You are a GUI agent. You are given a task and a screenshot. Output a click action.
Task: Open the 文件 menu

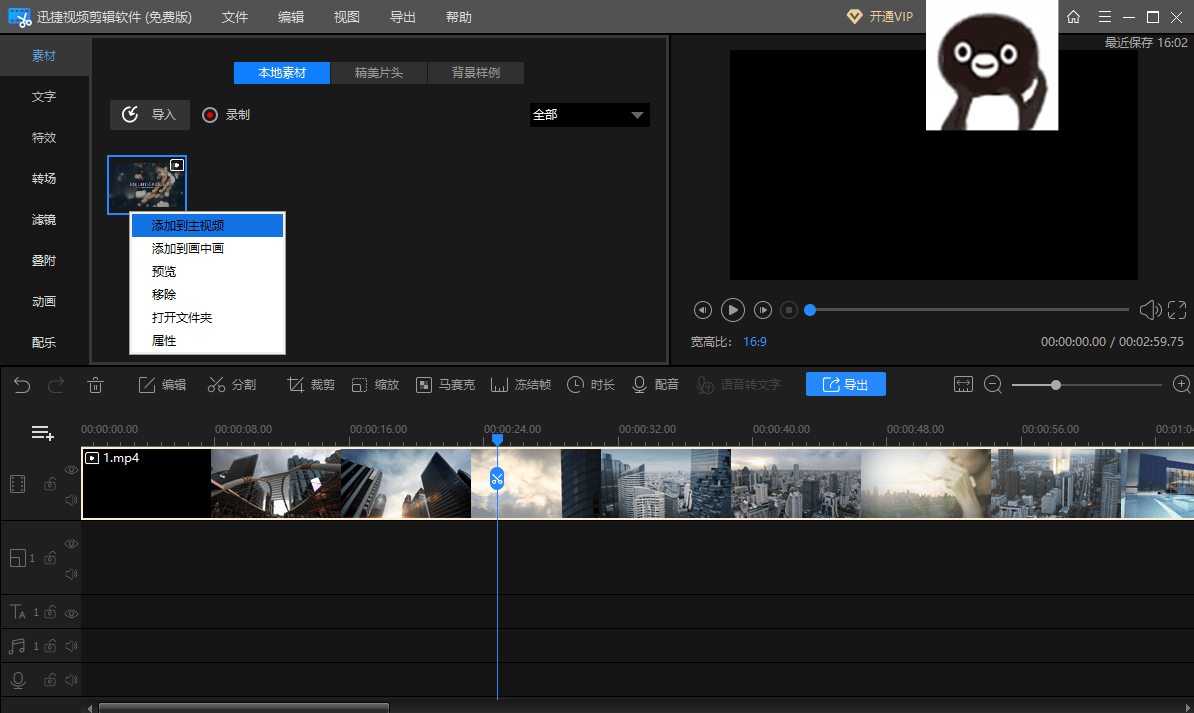click(x=235, y=17)
